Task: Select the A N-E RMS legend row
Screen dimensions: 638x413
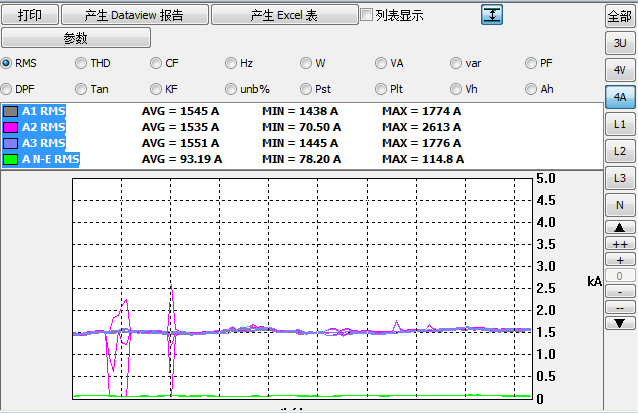Action: tap(50, 160)
